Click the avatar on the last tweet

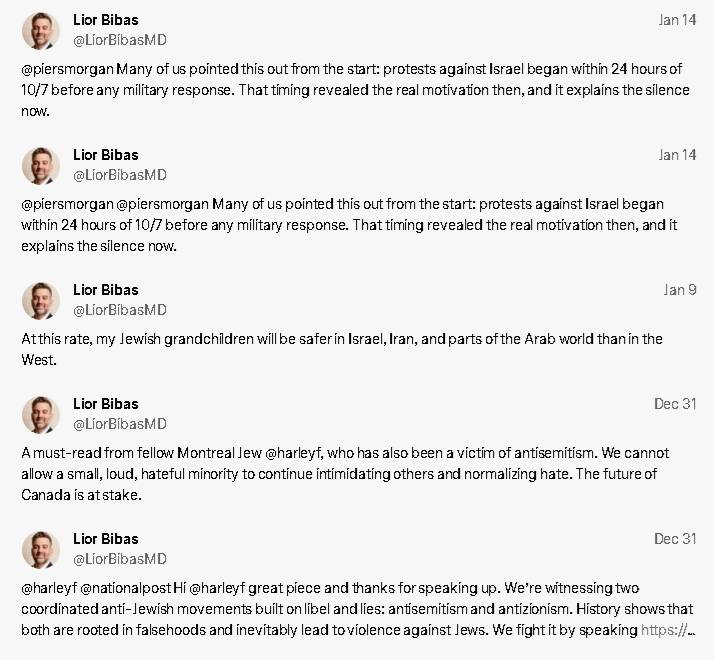point(41,550)
